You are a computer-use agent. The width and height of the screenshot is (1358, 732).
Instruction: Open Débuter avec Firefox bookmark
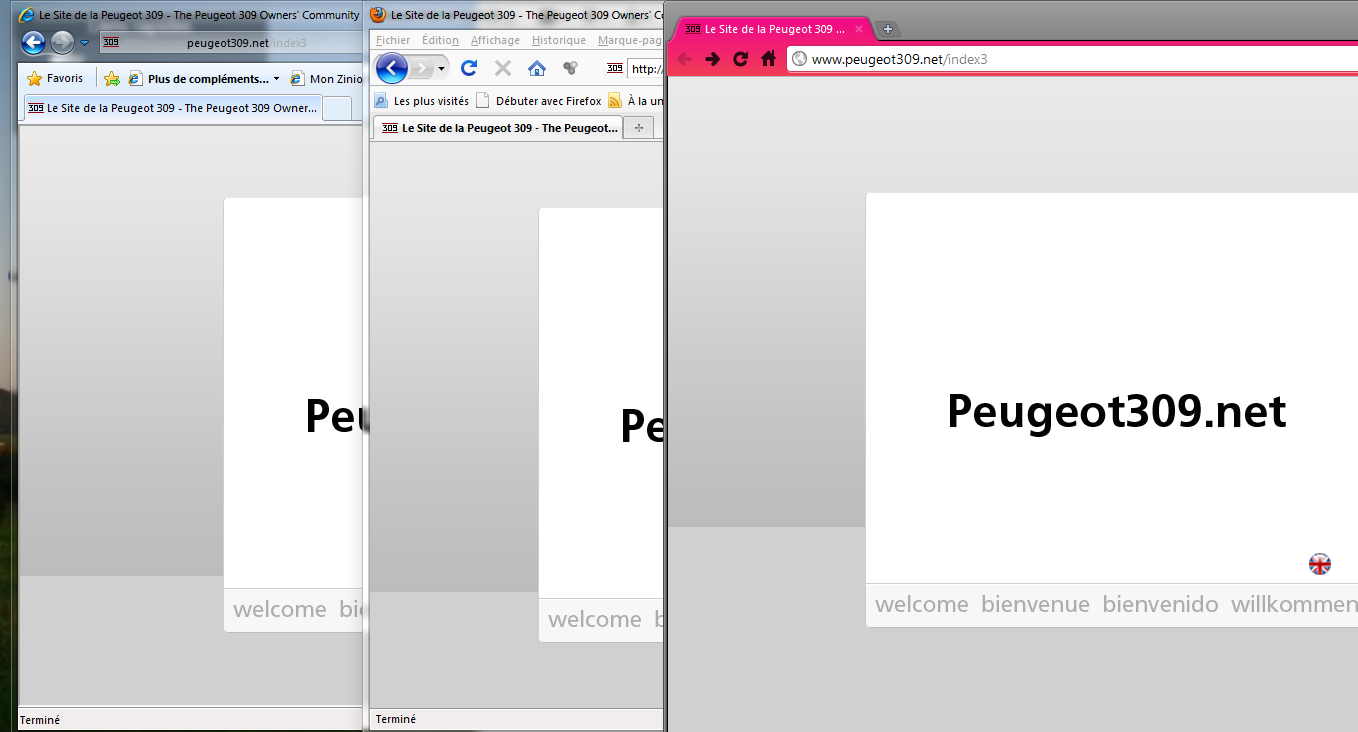pos(539,101)
